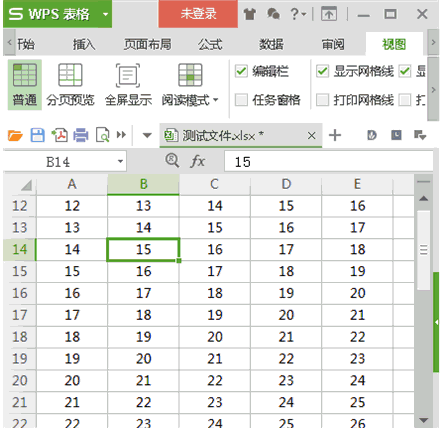
Task: Click the Print icon
Action: pyautogui.click(x=81, y=135)
